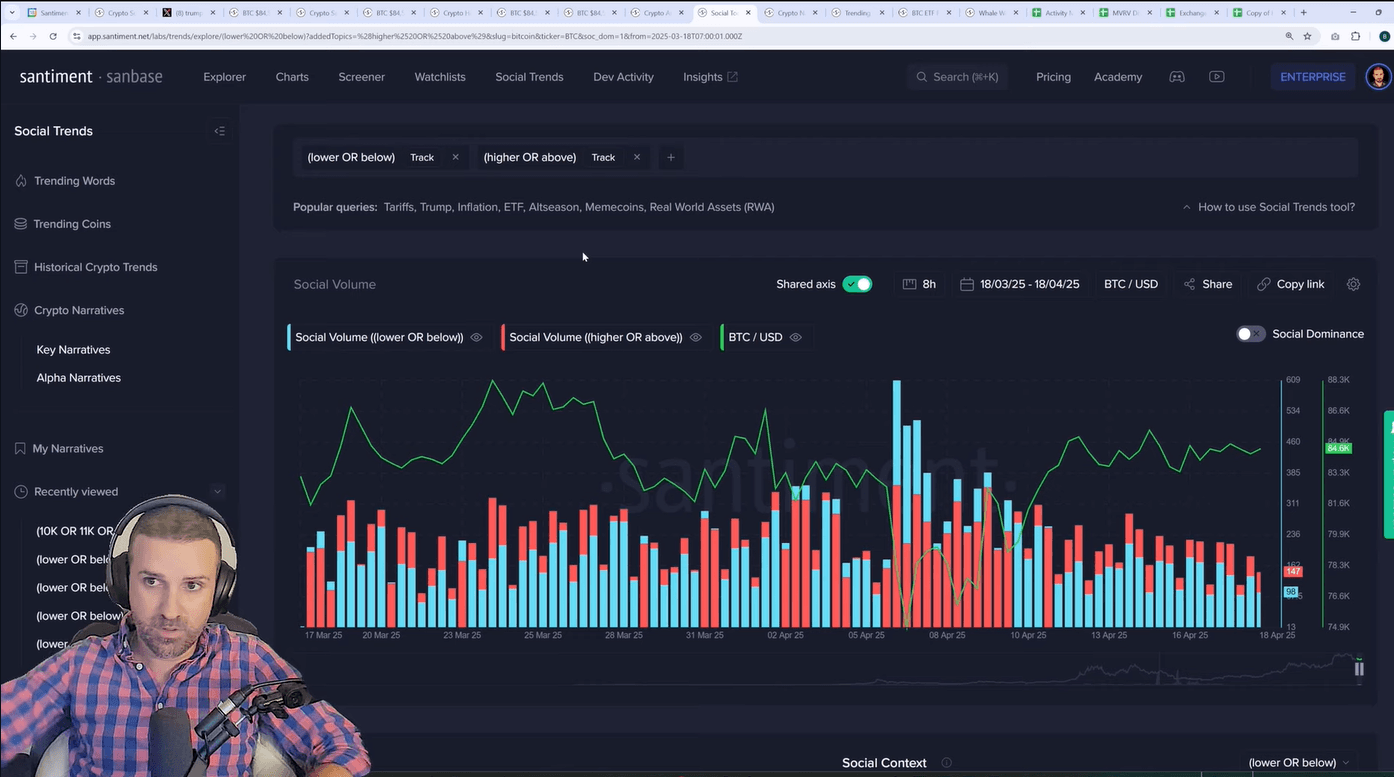Viewport: 1394px width, 777px height.
Task: Toggle the Shared axis switch off
Action: [x=857, y=284]
